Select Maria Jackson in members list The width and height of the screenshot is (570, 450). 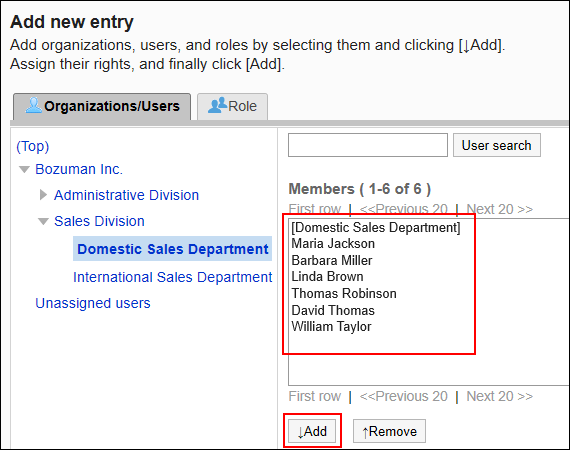(x=333, y=244)
